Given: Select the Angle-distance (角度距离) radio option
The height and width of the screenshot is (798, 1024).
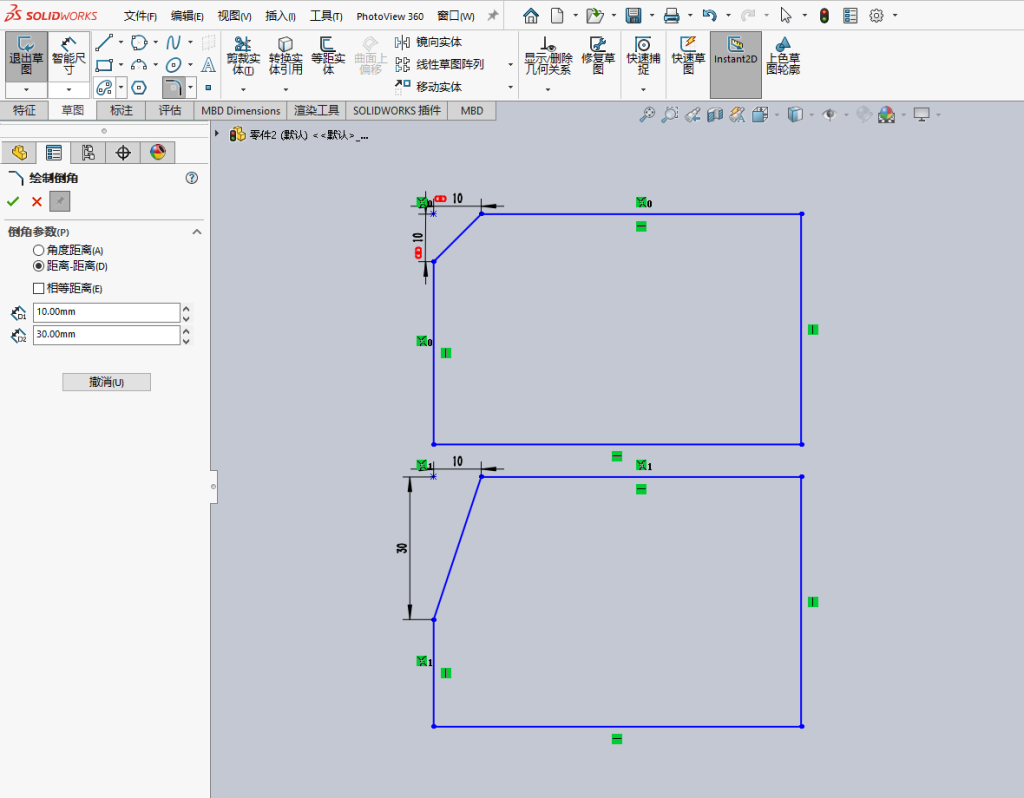Looking at the screenshot, I should tap(39, 250).
